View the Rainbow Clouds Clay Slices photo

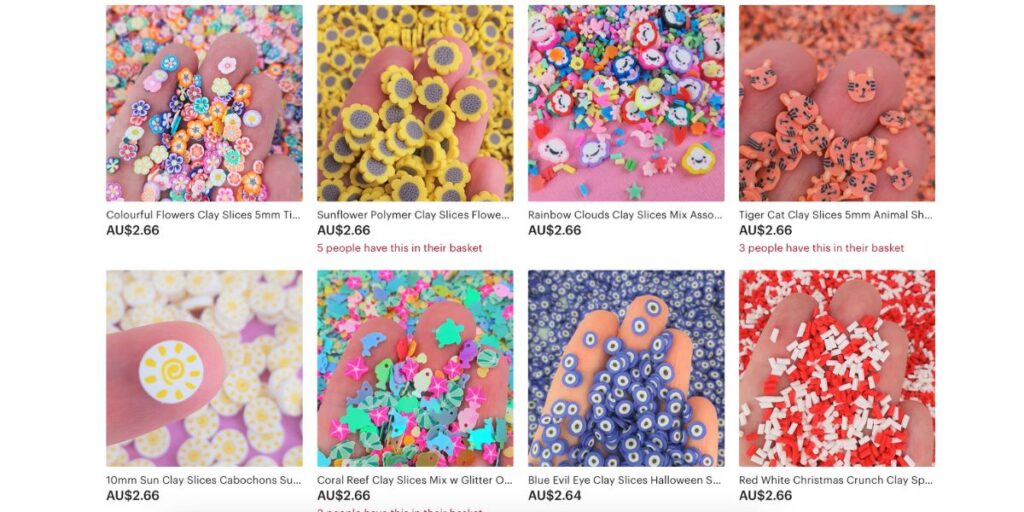(x=626, y=103)
